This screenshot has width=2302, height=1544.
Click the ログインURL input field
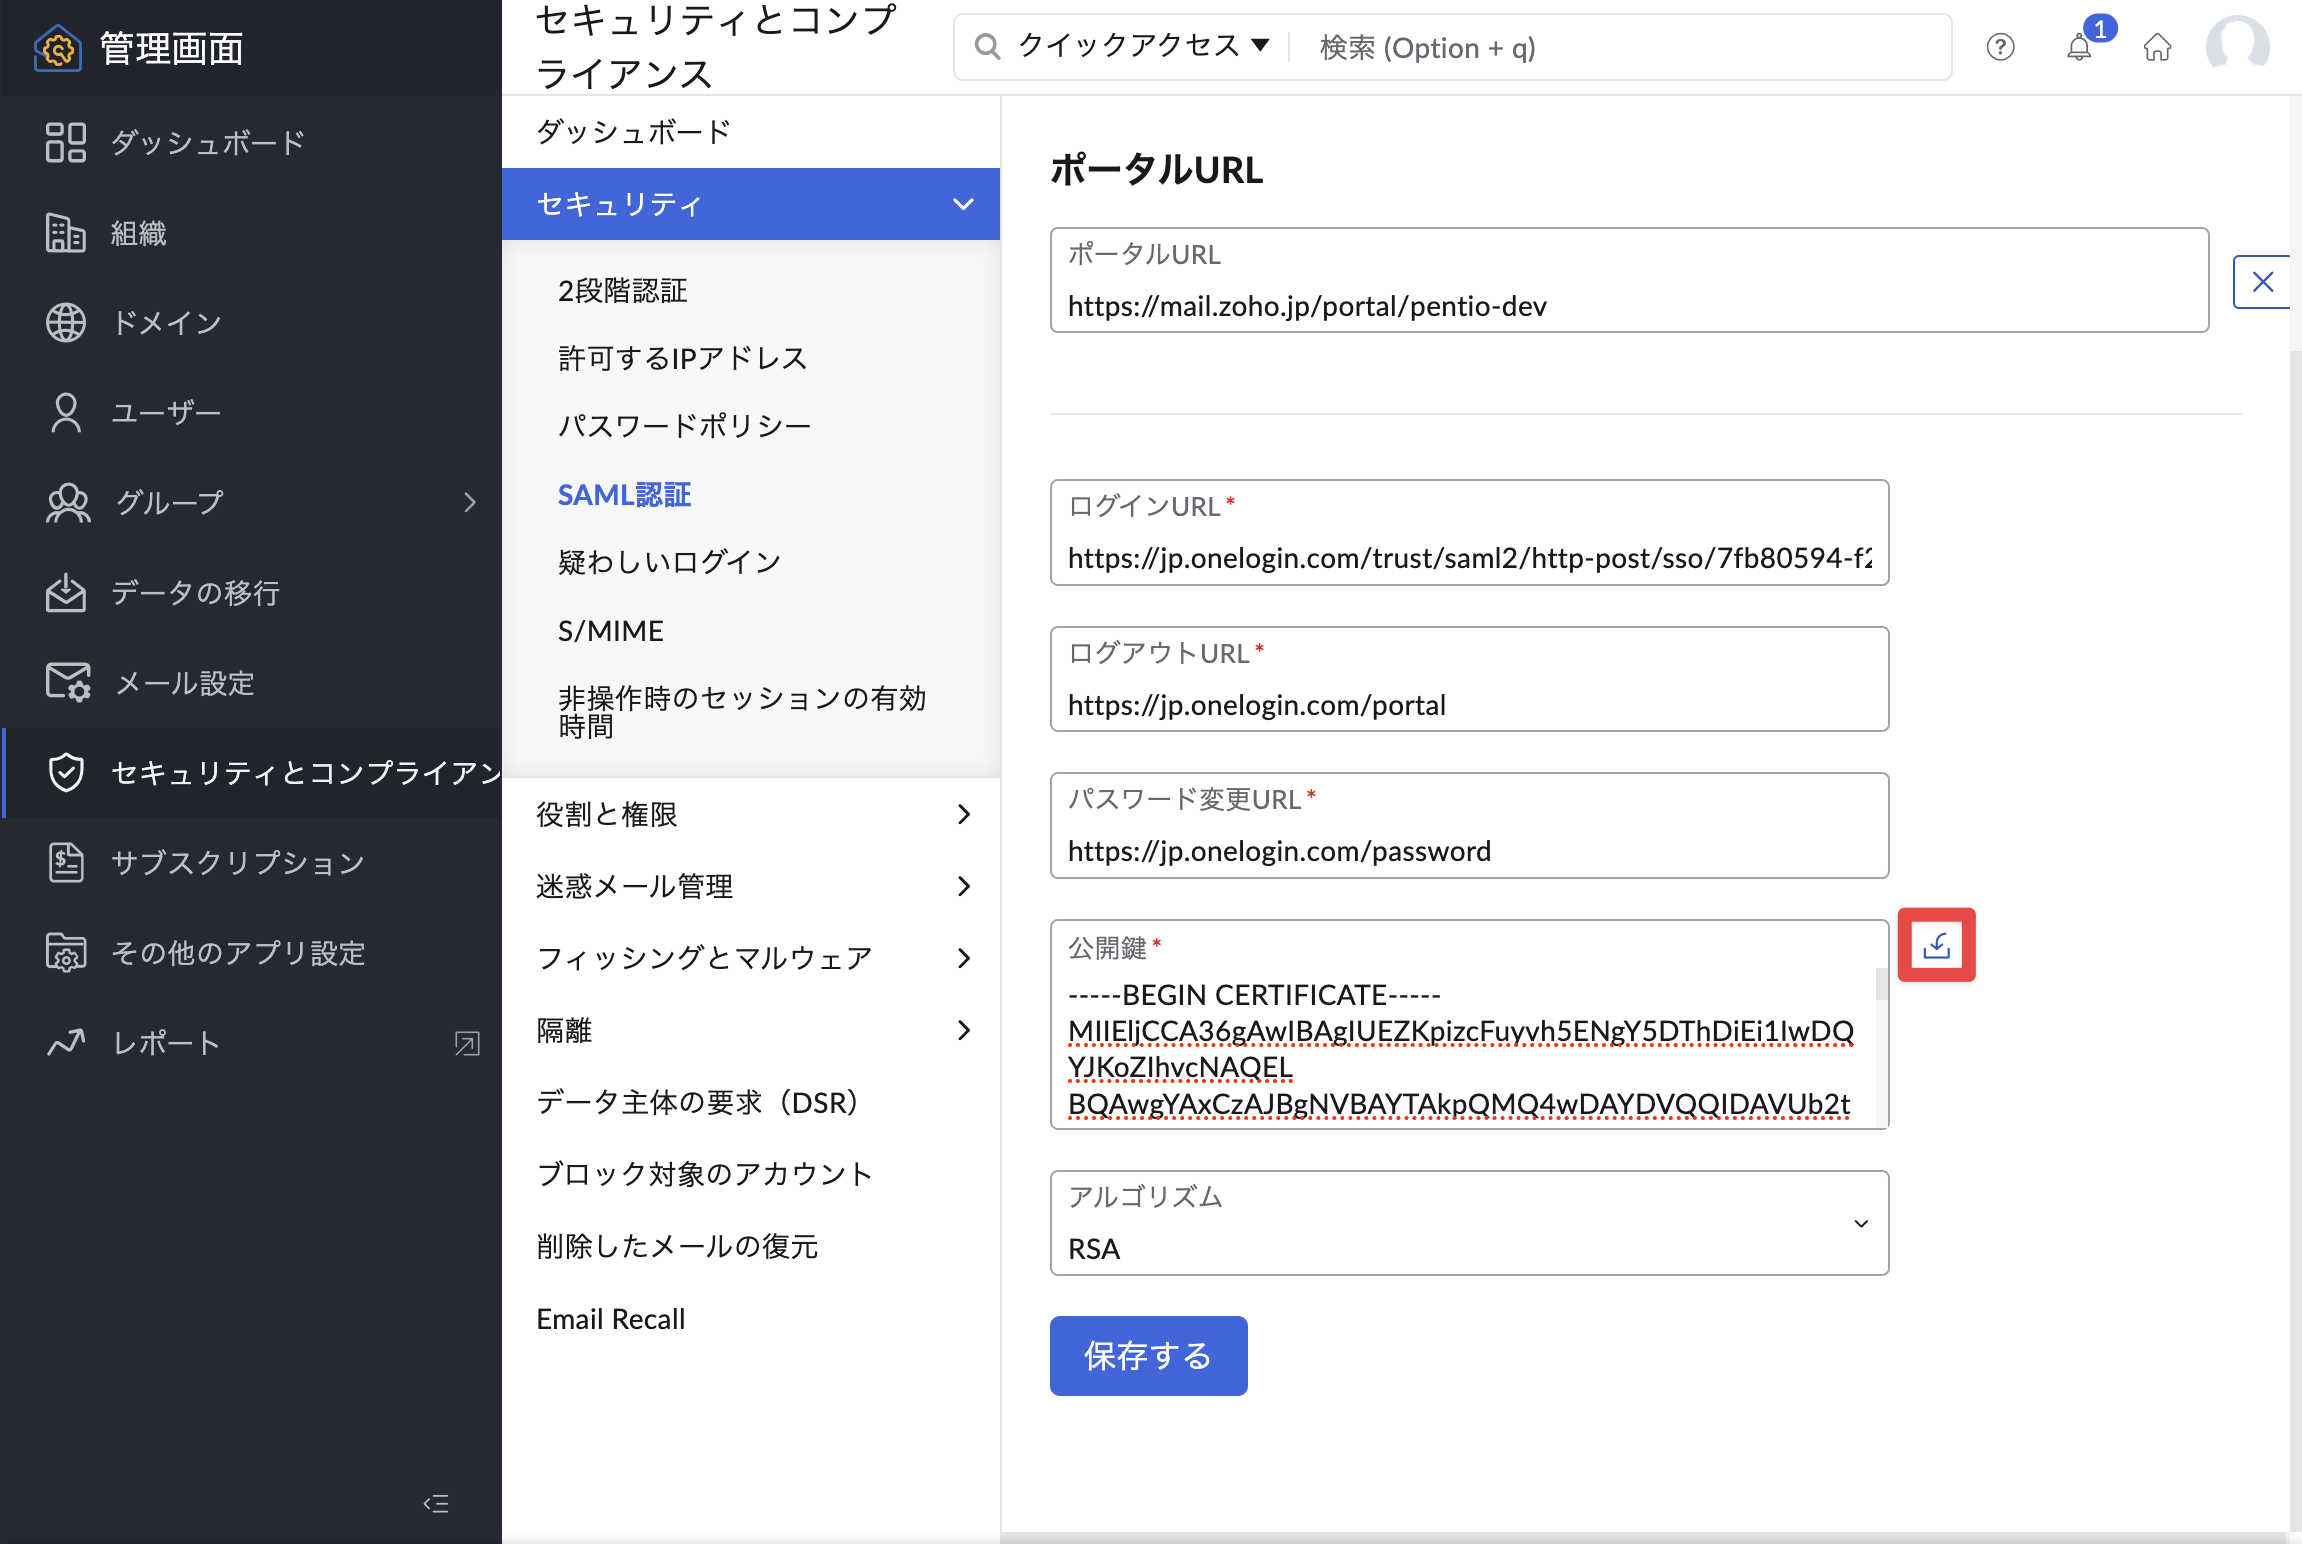click(1469, 532)
